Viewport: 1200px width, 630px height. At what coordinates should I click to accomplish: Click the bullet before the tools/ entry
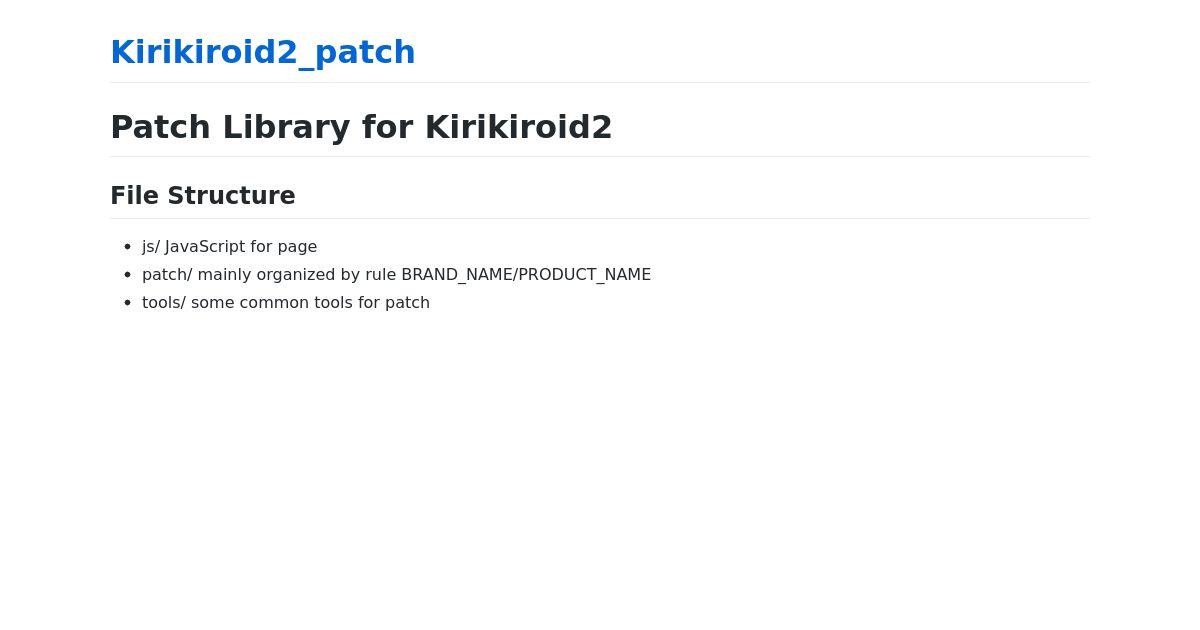[127, 303]
